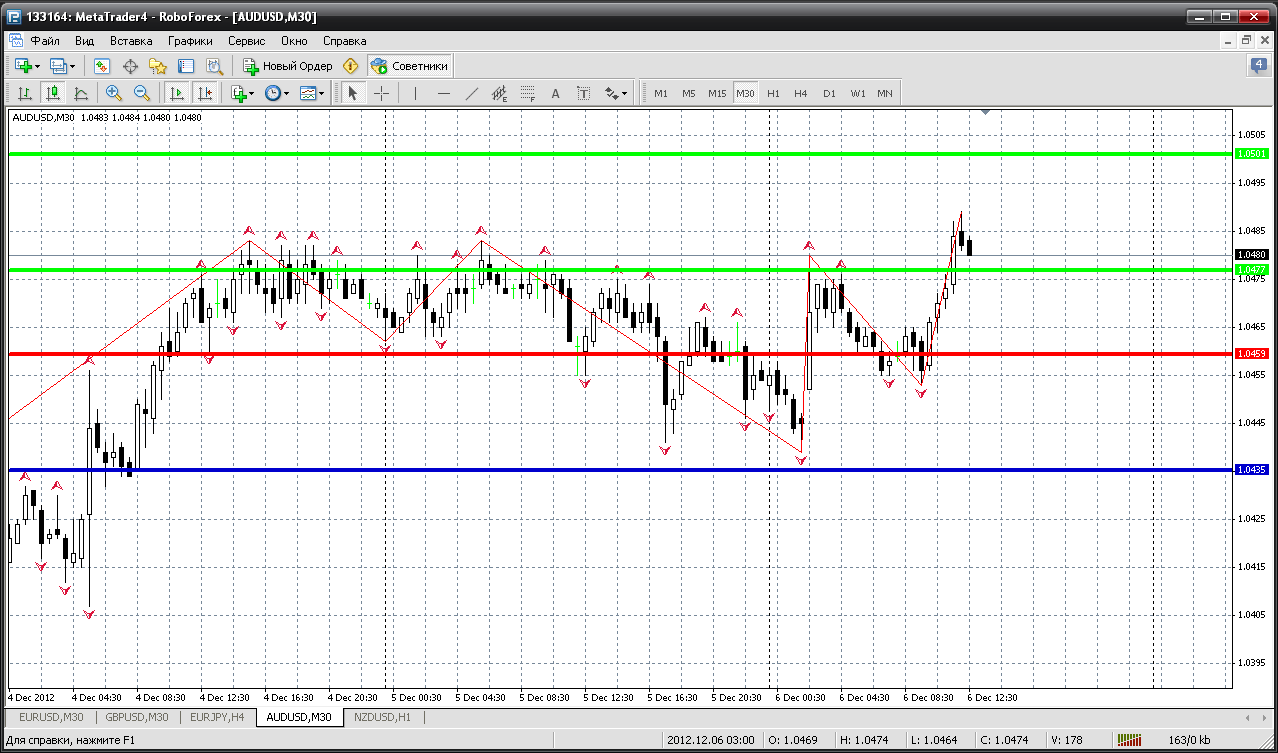Open the Templates dropdown
The image size is (1278, 753).
click(x=312, y=93)
